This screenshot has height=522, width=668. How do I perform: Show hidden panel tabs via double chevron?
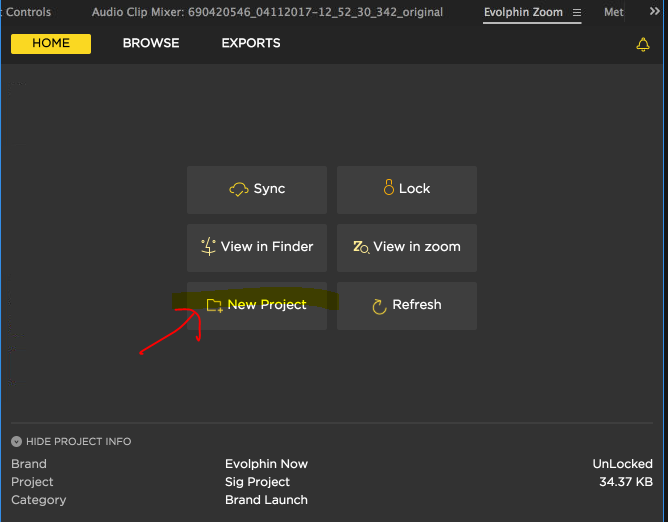[x=655, y=12]
